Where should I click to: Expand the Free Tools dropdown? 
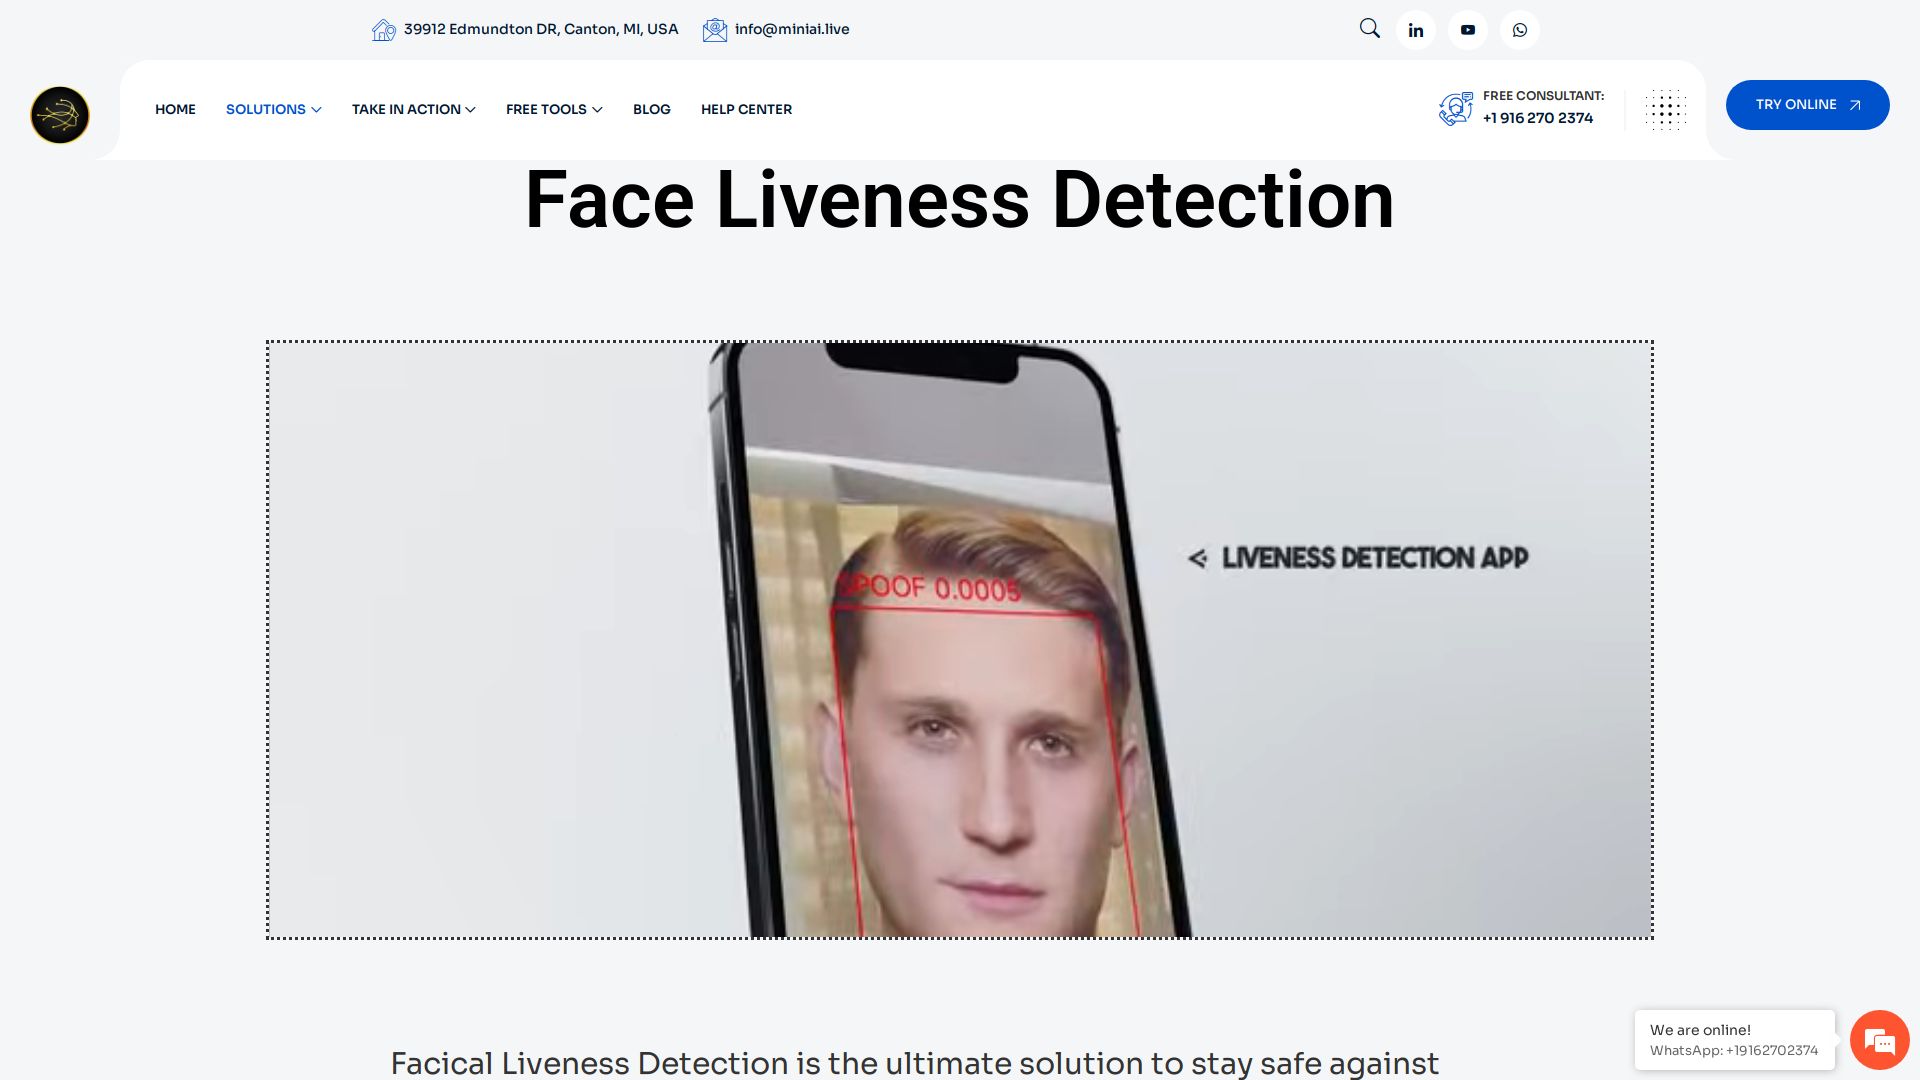pos(554,109)
